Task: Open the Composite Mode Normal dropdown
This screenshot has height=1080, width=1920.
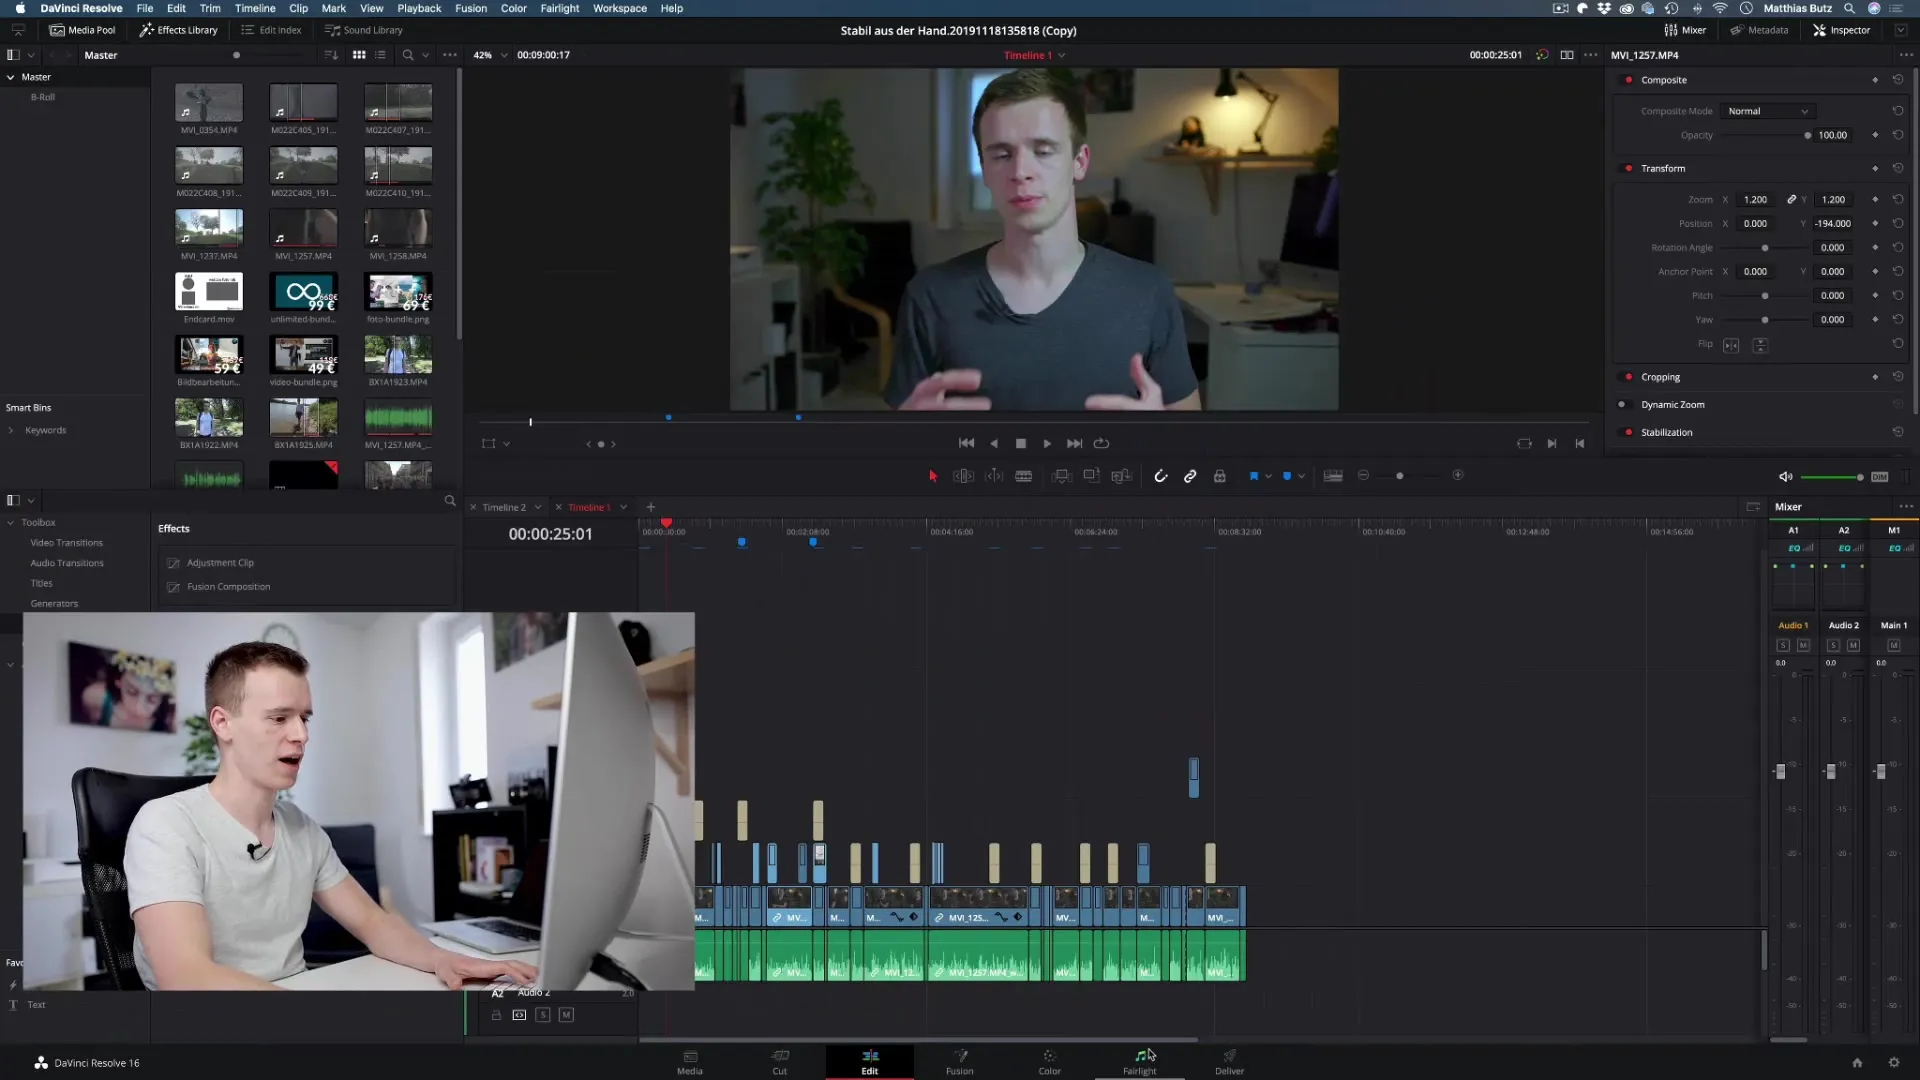Action: (x=1767, y=111)
